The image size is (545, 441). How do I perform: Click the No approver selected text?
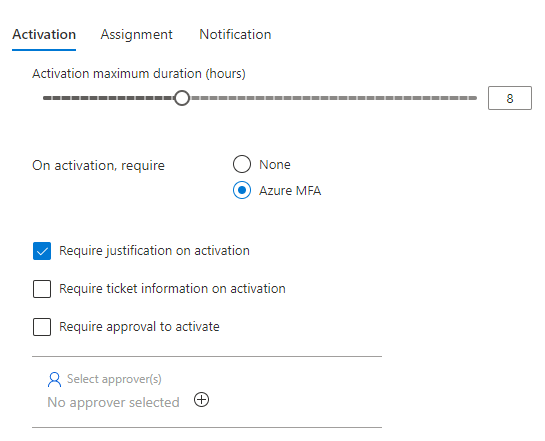click(x=113, y=402)
